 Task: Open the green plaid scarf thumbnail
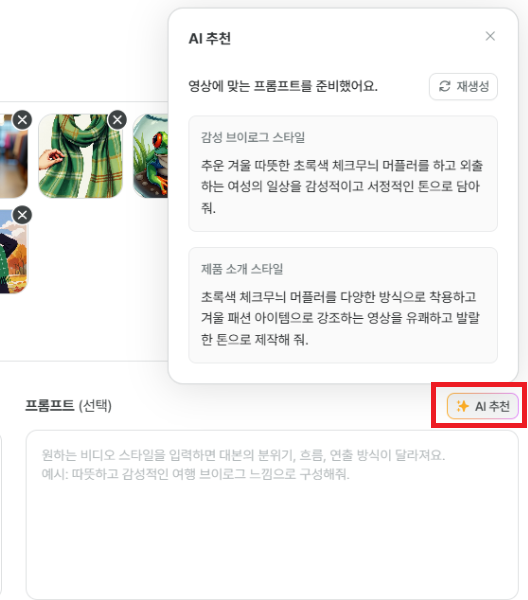click(x=81, y=156)
